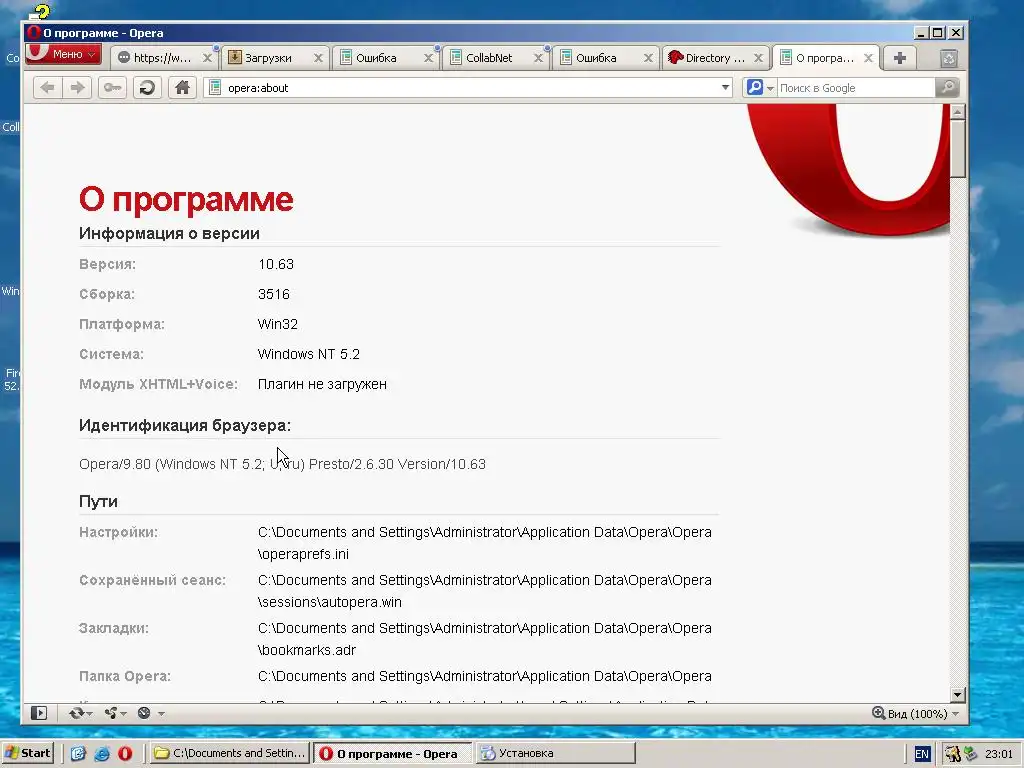
Task: Open the red Opera Меню button
Action: coord(63,54)
